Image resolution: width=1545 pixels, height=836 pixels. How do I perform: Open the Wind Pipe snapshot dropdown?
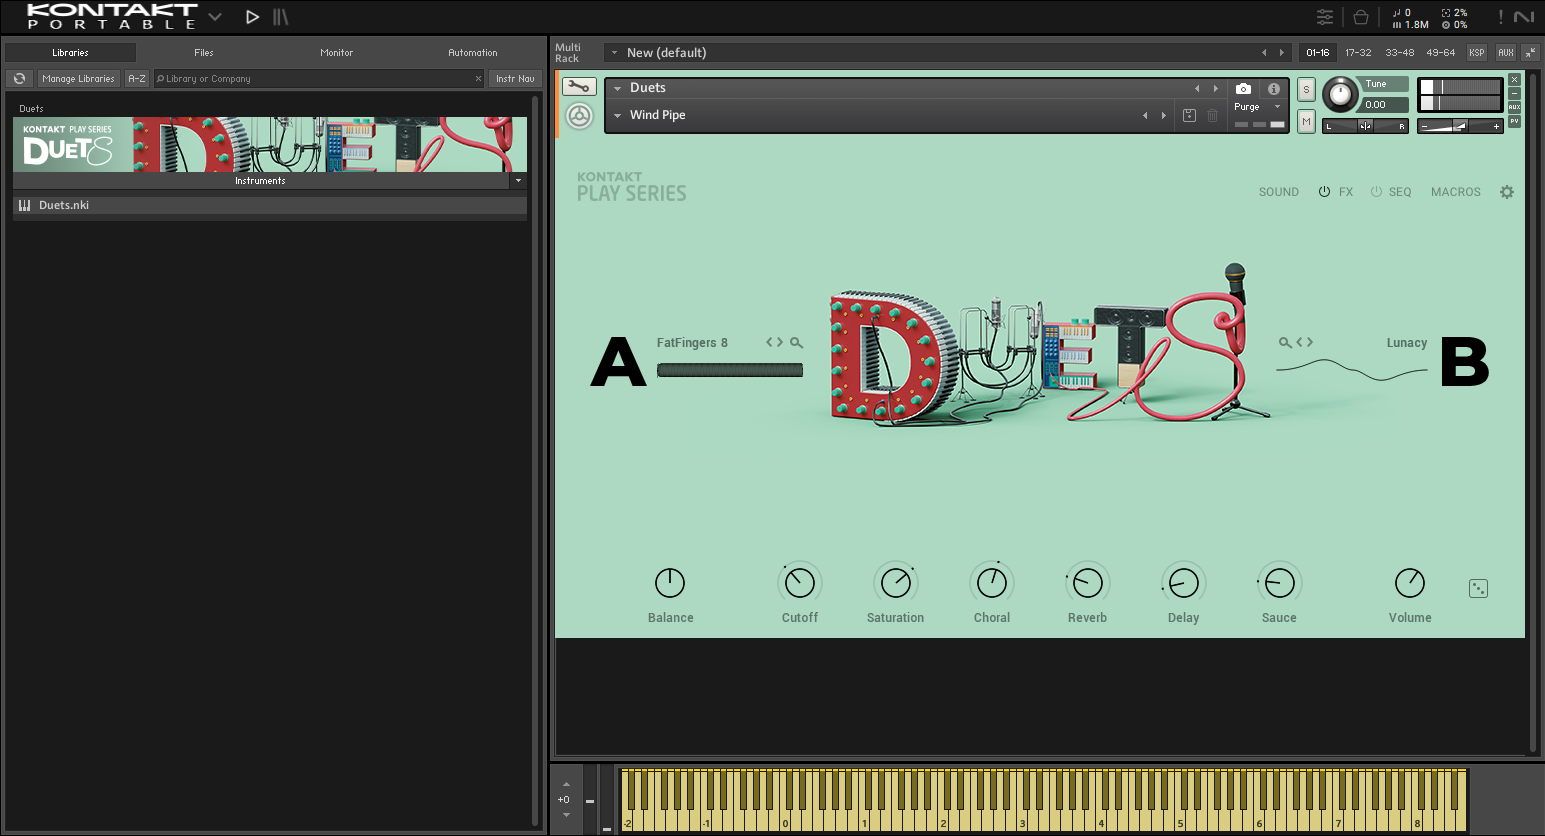coord(618,116)
